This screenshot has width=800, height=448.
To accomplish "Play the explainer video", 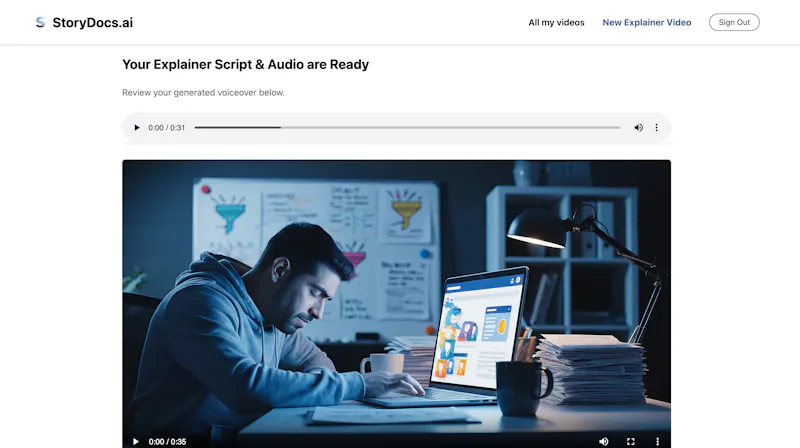I will pos(136,441).
